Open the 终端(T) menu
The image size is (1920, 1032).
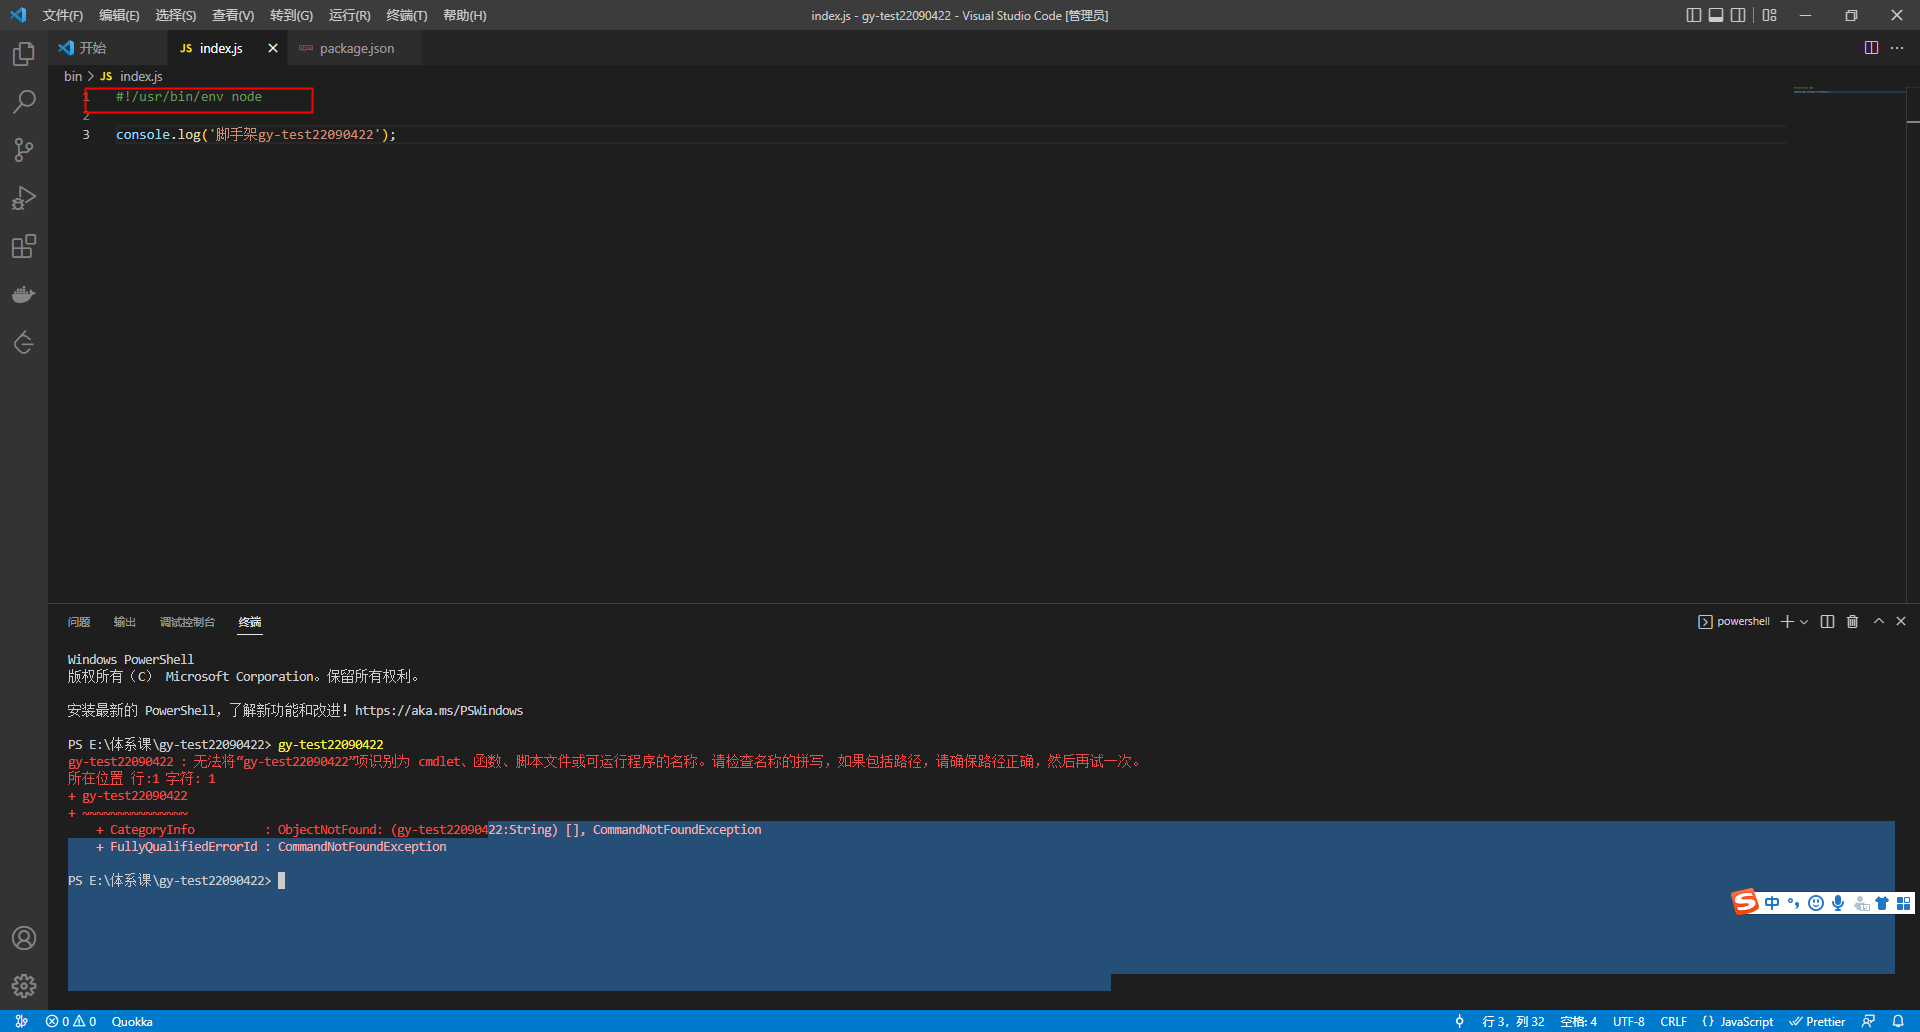[406, 15]
